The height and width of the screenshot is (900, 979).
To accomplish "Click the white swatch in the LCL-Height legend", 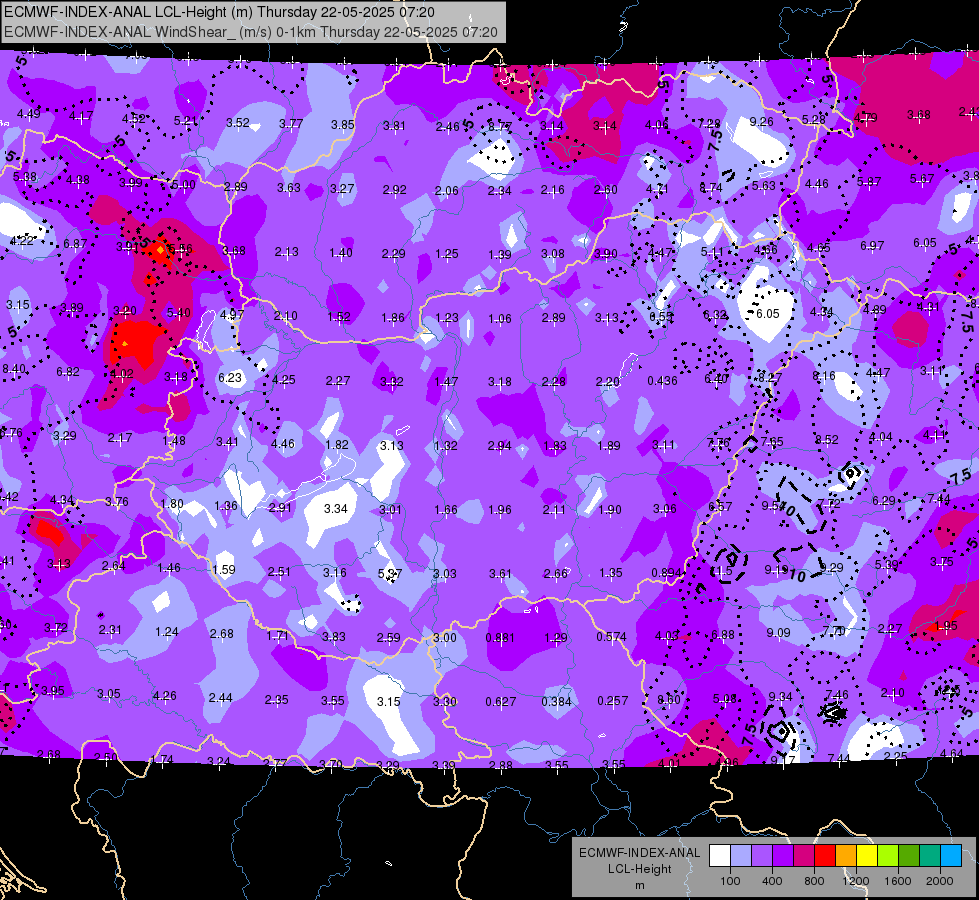I will tap(720, 856).
